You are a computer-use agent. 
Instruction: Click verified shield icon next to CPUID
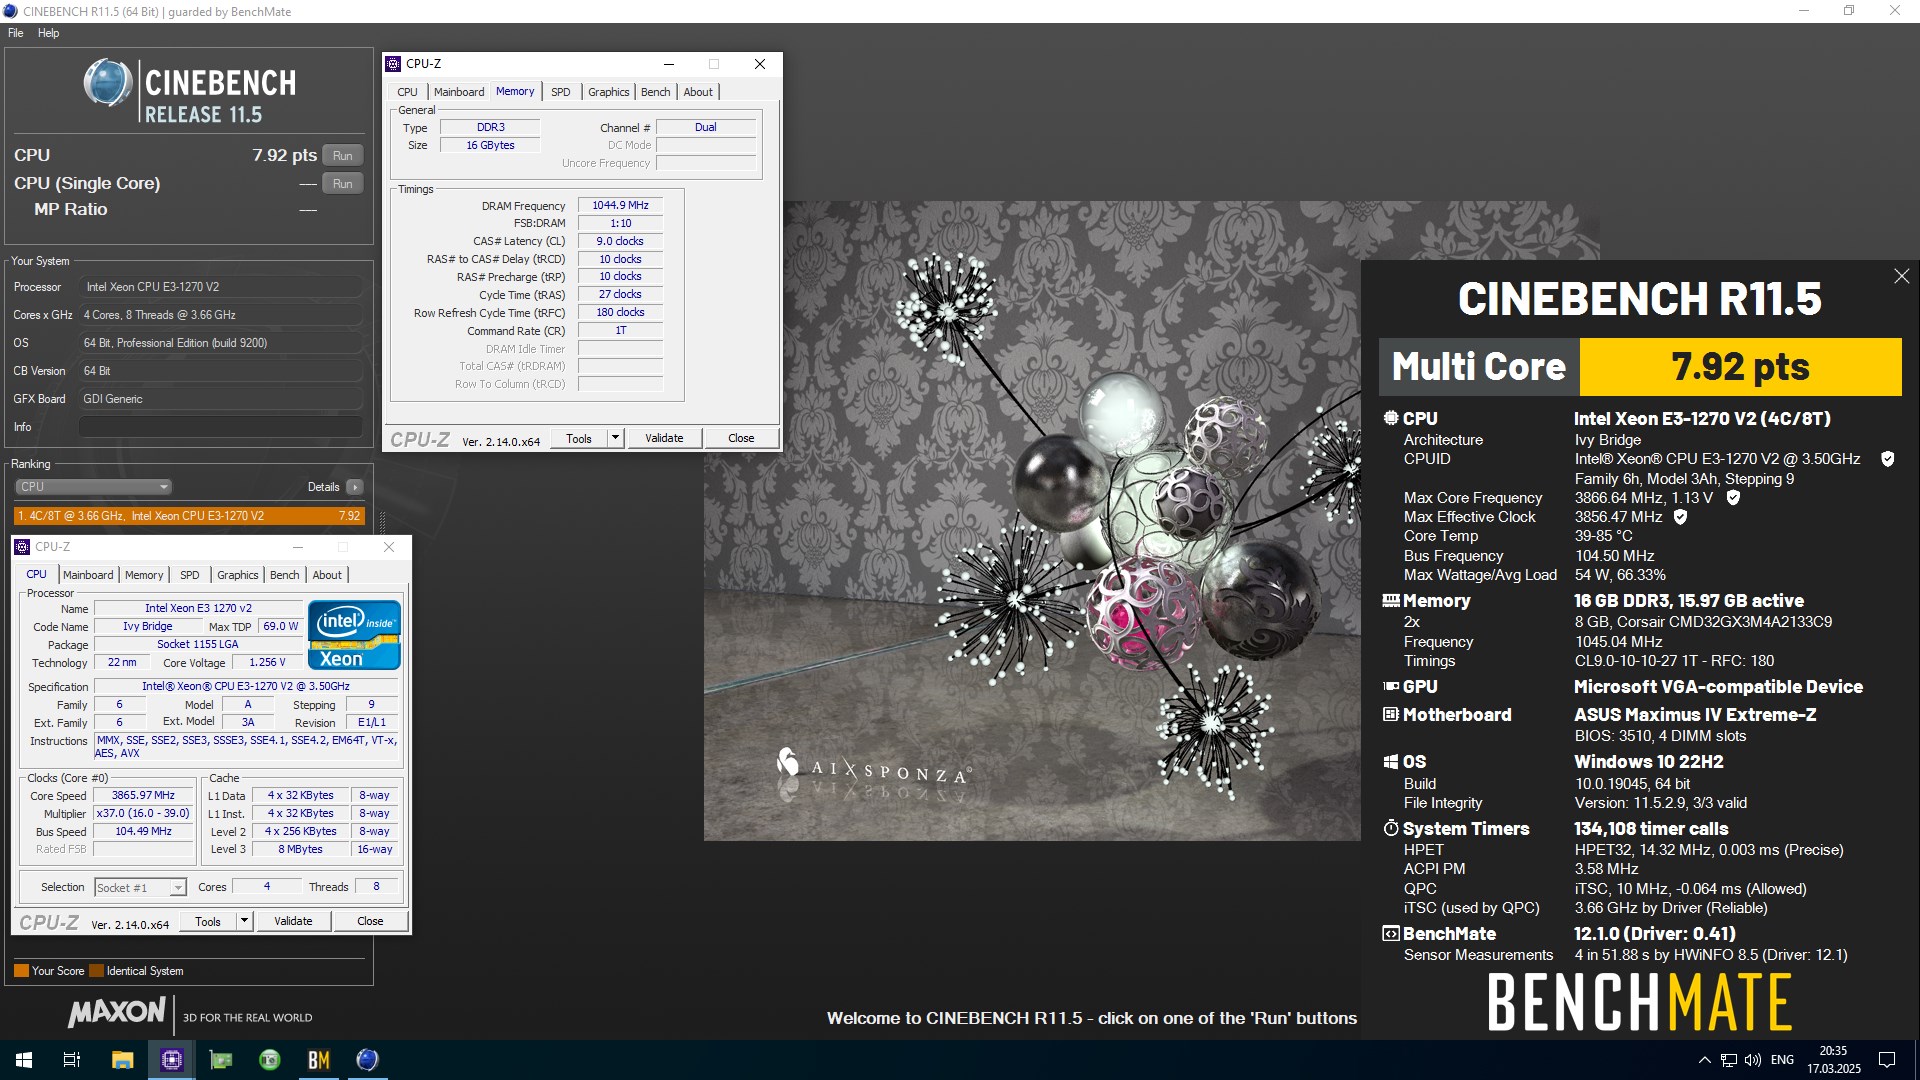[1887, 459]
